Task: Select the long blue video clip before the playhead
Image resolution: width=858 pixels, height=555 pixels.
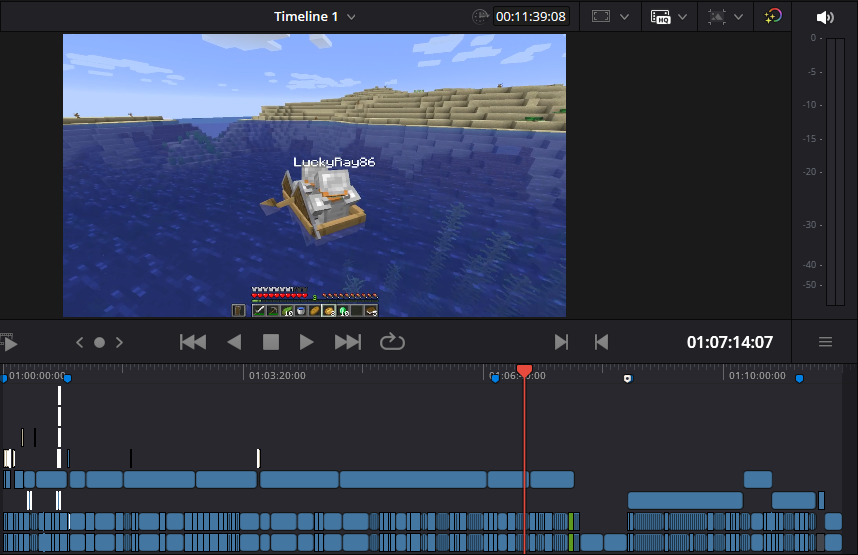Action: (x=413, y=479)
